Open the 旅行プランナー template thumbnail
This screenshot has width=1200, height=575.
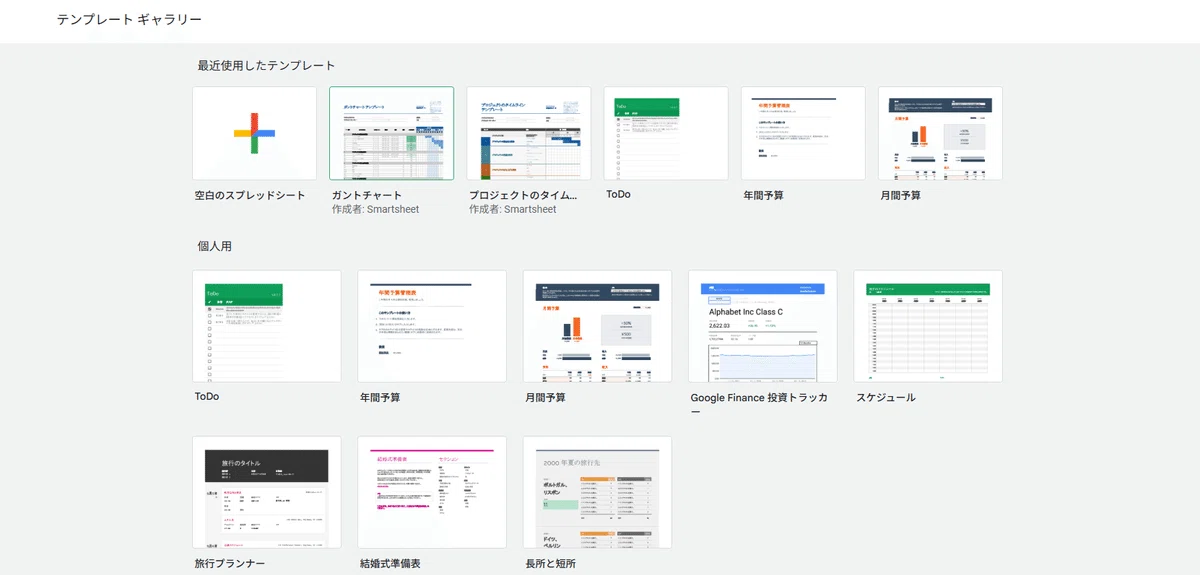pyautogui.click(x=267, y=492)
